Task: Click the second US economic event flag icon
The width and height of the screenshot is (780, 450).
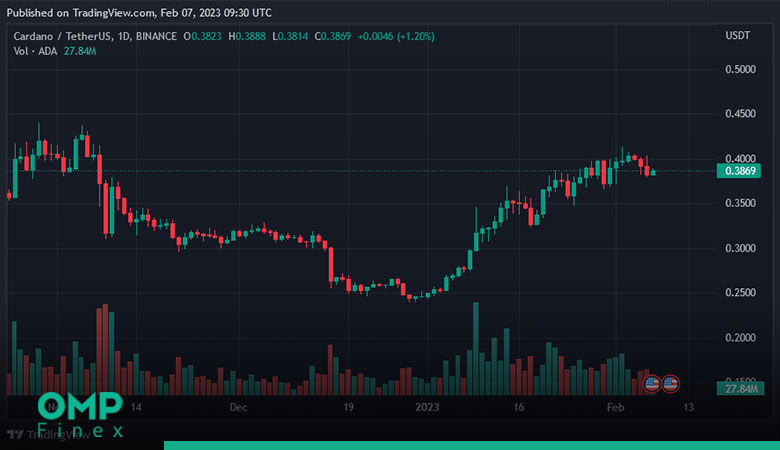Action: [670, 384]
